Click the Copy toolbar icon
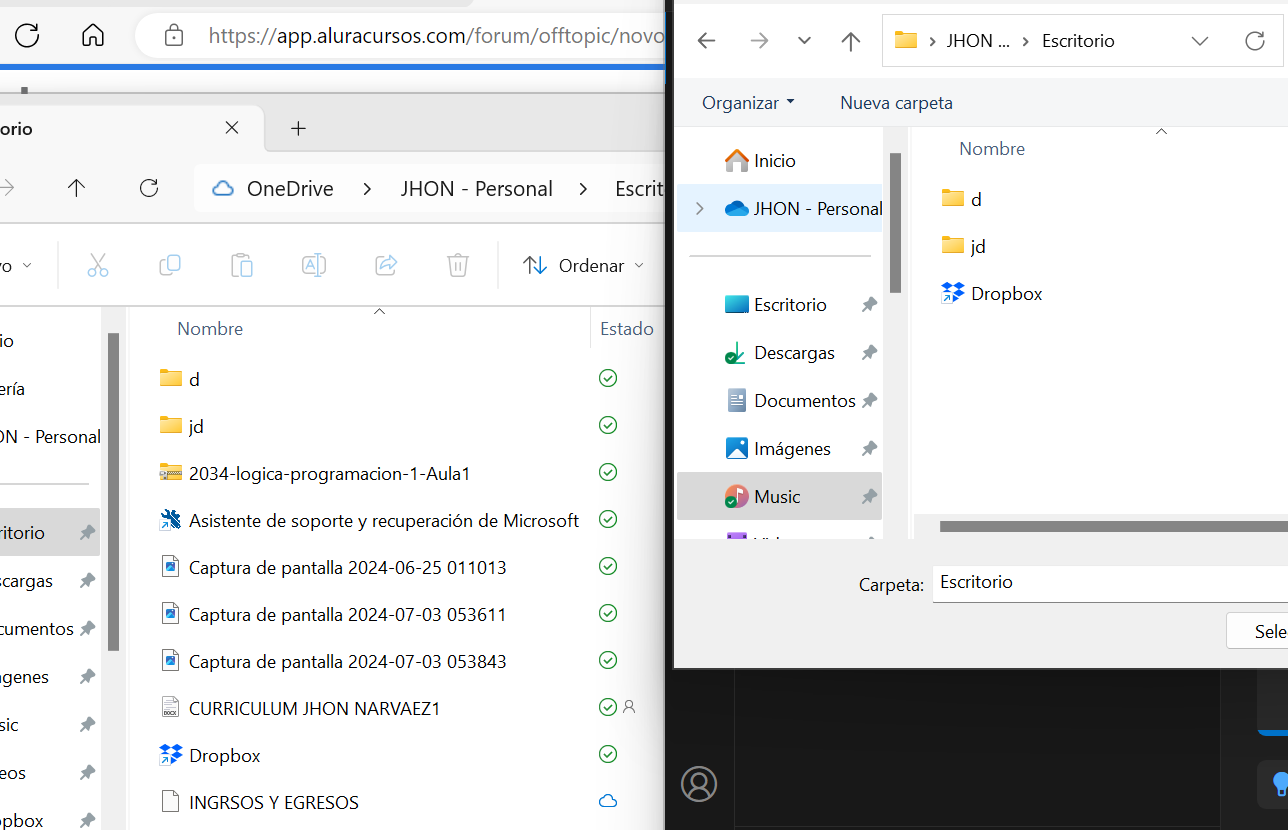The width and height of the screenshot is (1288, 830). pyautogui.click(x=170, y=265)
